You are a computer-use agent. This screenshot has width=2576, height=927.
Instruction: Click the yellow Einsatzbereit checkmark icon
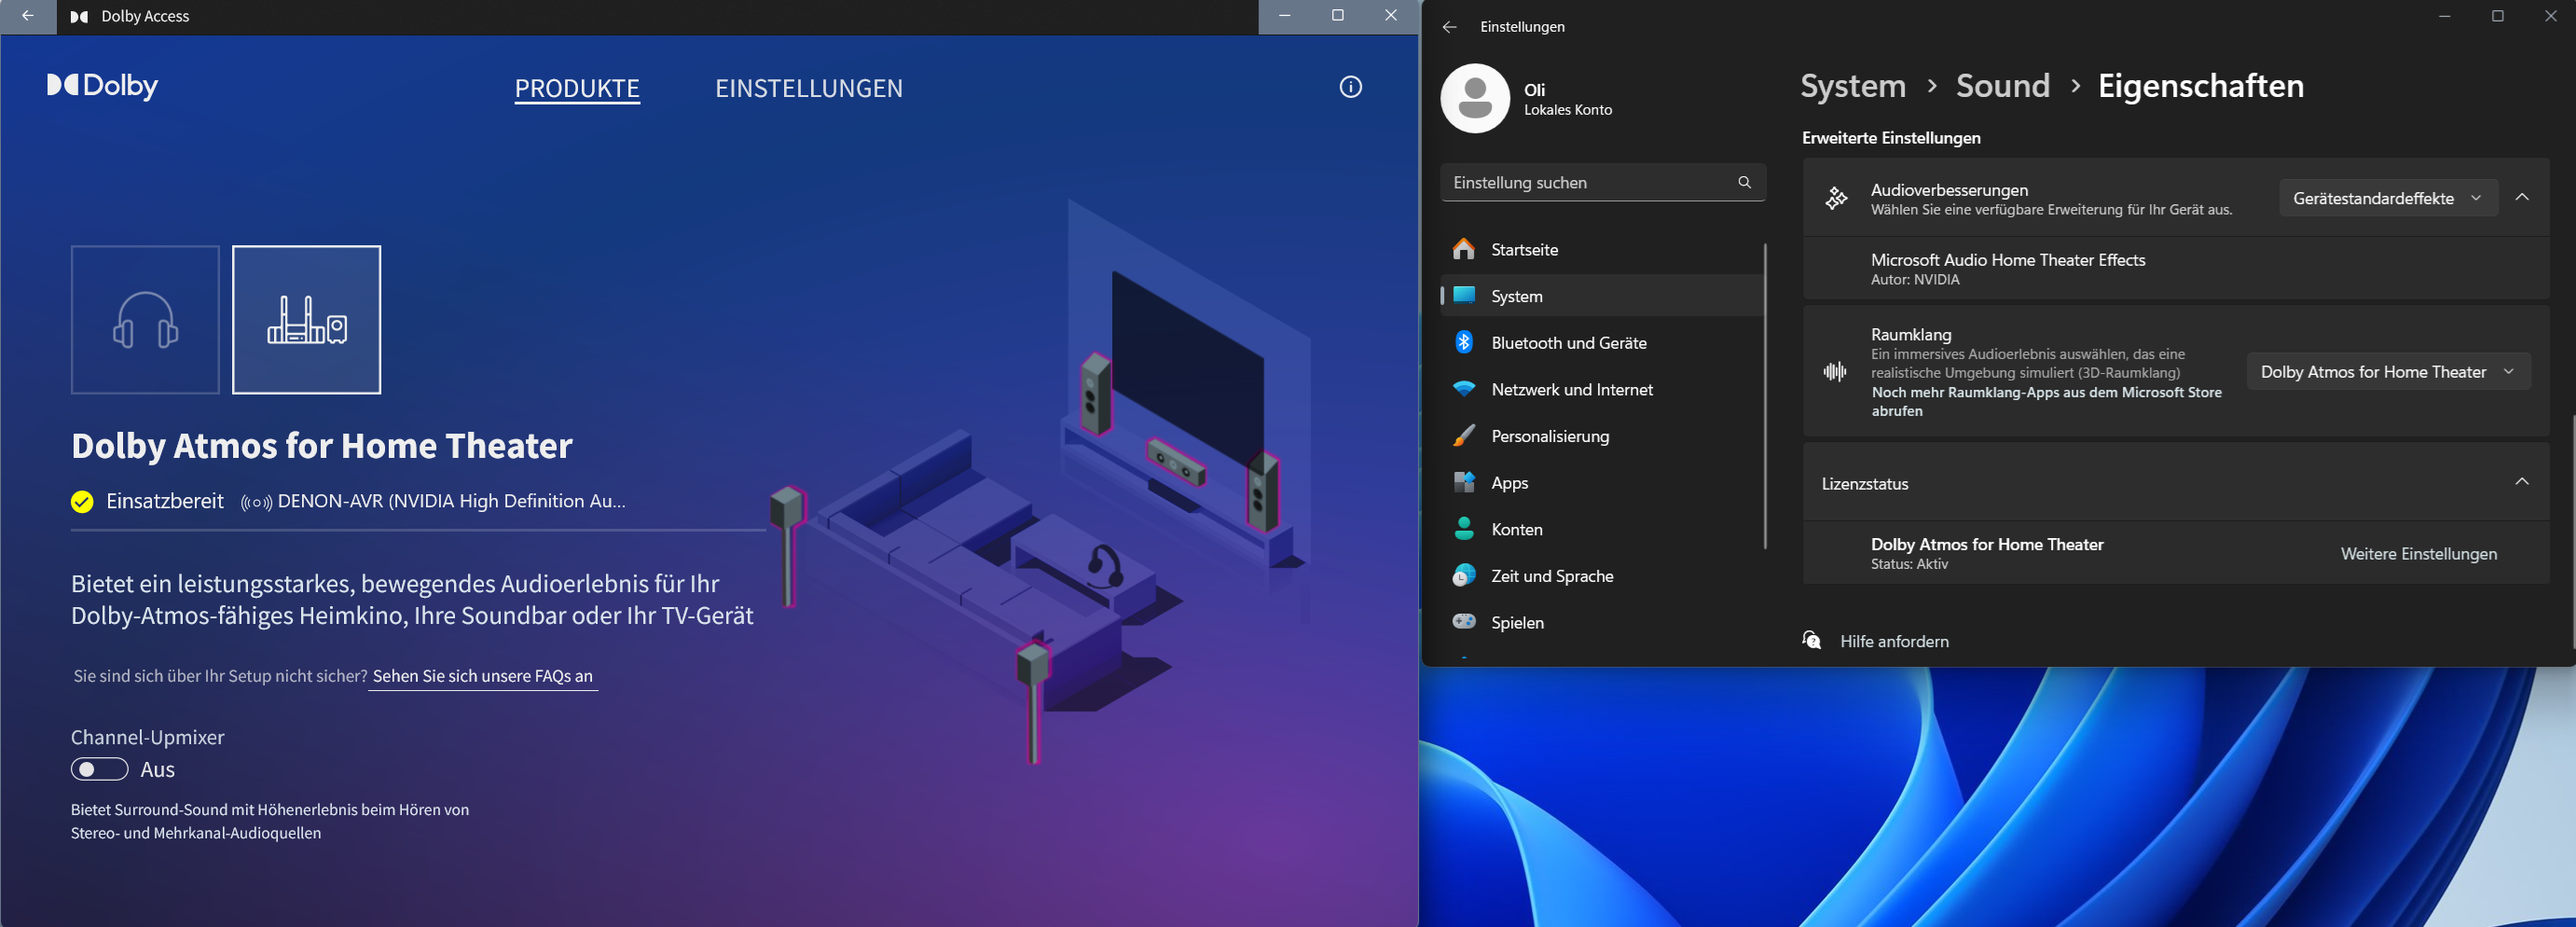coord(82,501)
